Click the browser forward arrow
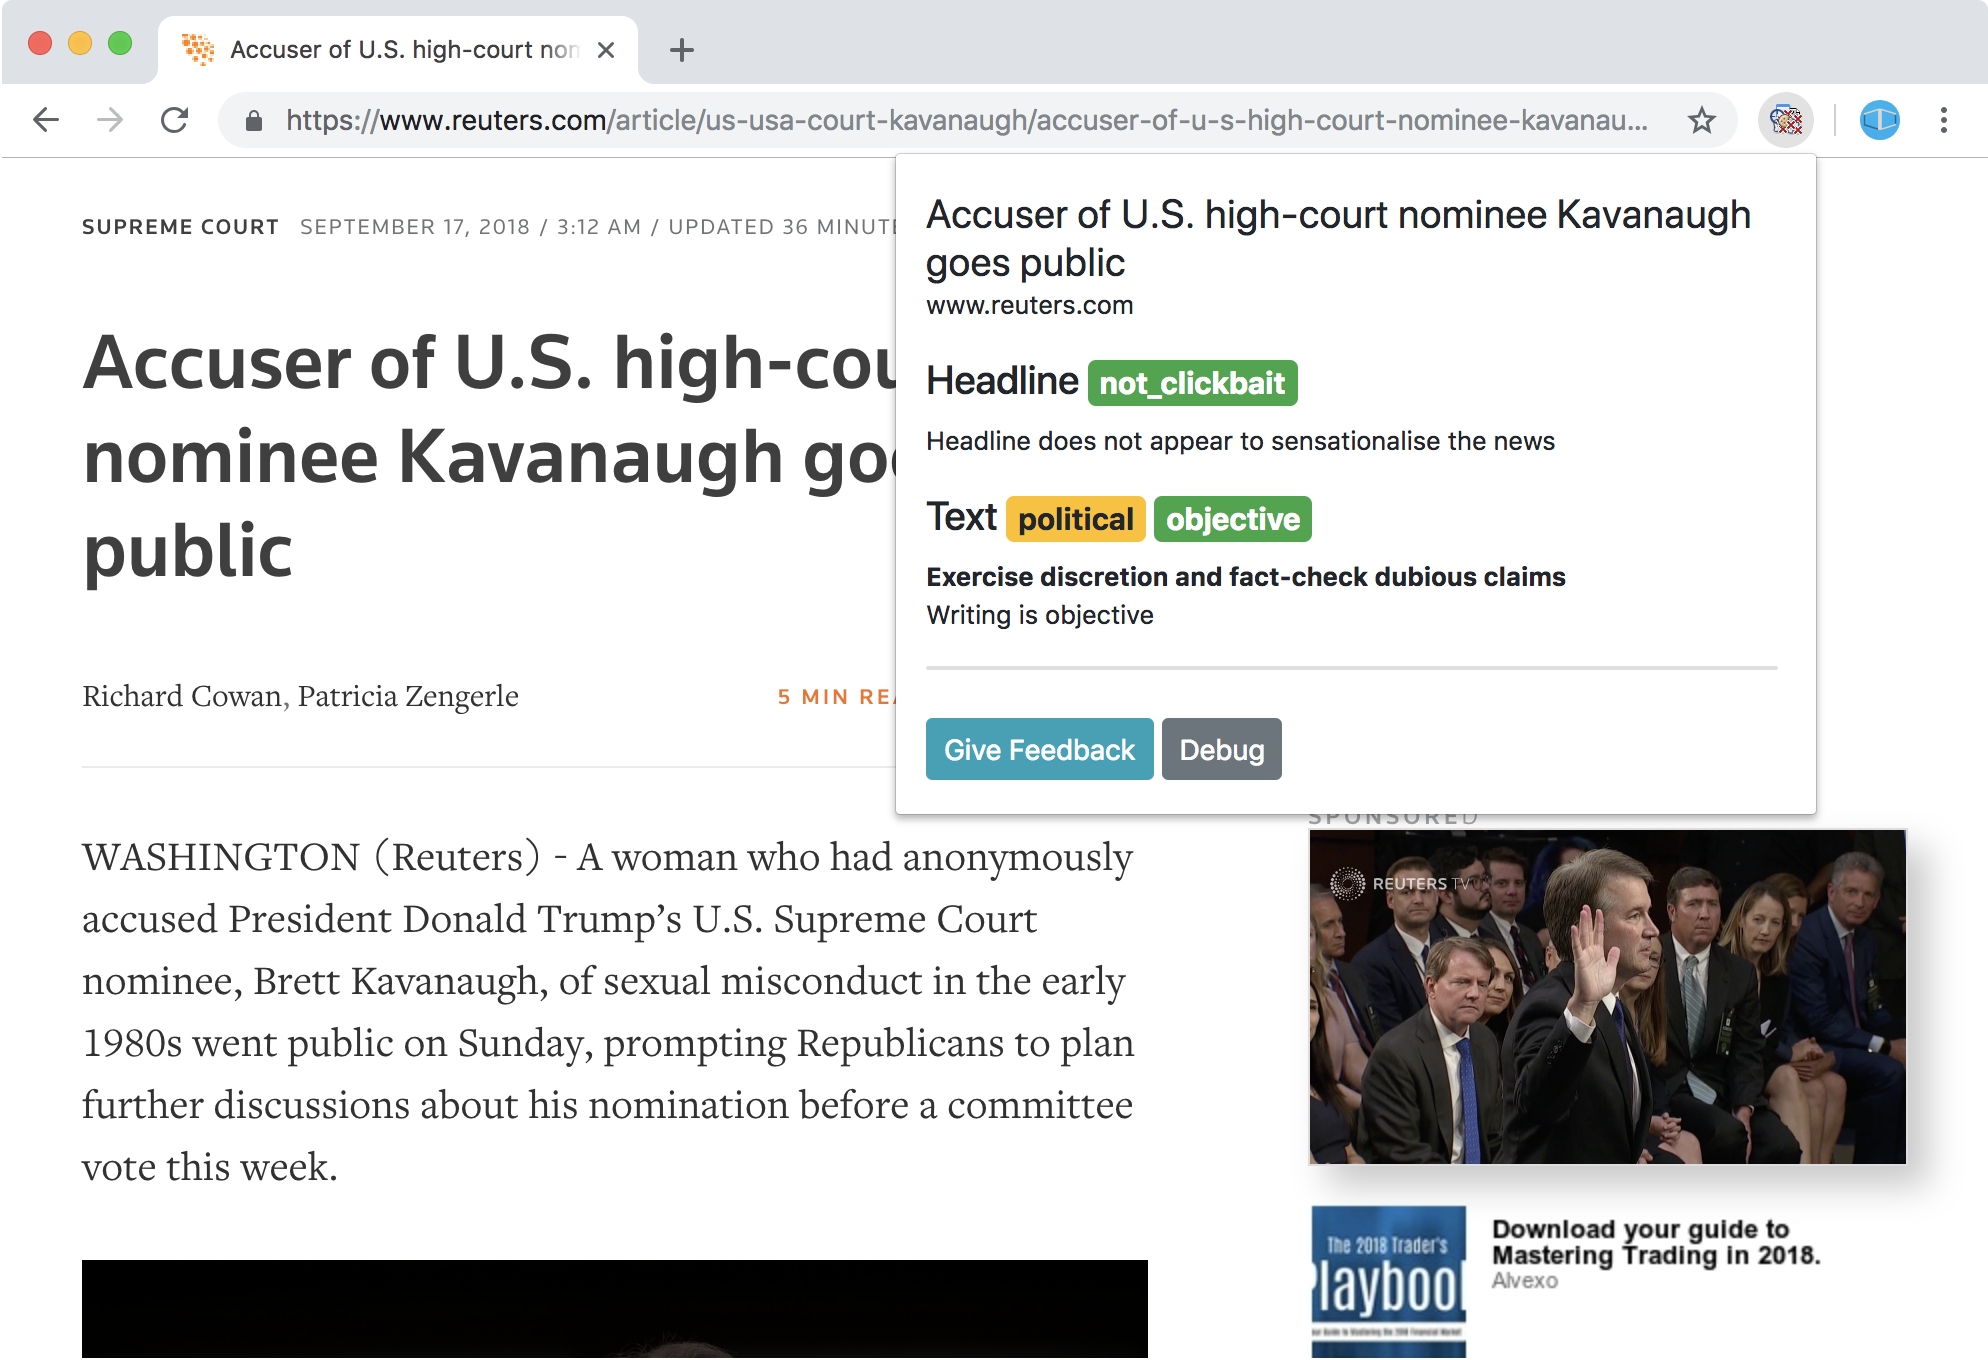The image size is (1988, 1360). pyautogui.click(x=110, y=121)
